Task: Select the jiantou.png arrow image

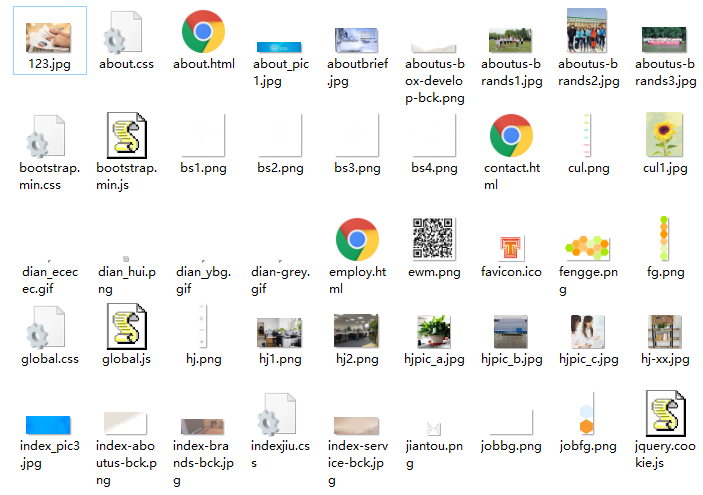Action: pyautogui.click(x=434, y=429)
